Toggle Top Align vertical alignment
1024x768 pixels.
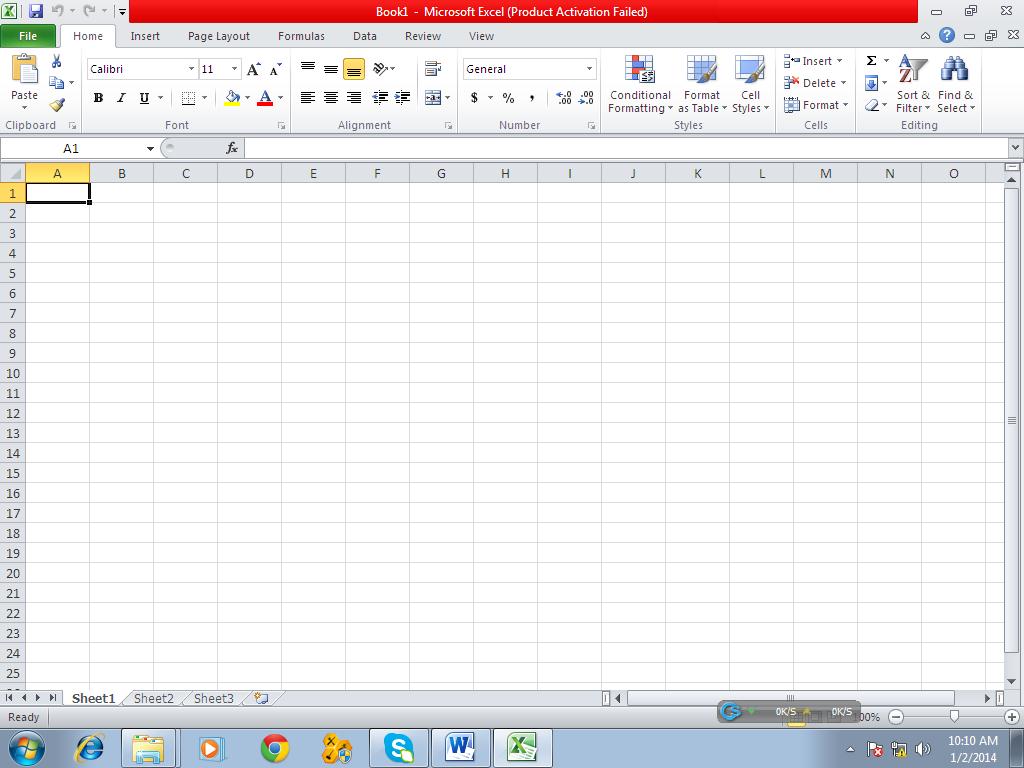pos(308,69)
